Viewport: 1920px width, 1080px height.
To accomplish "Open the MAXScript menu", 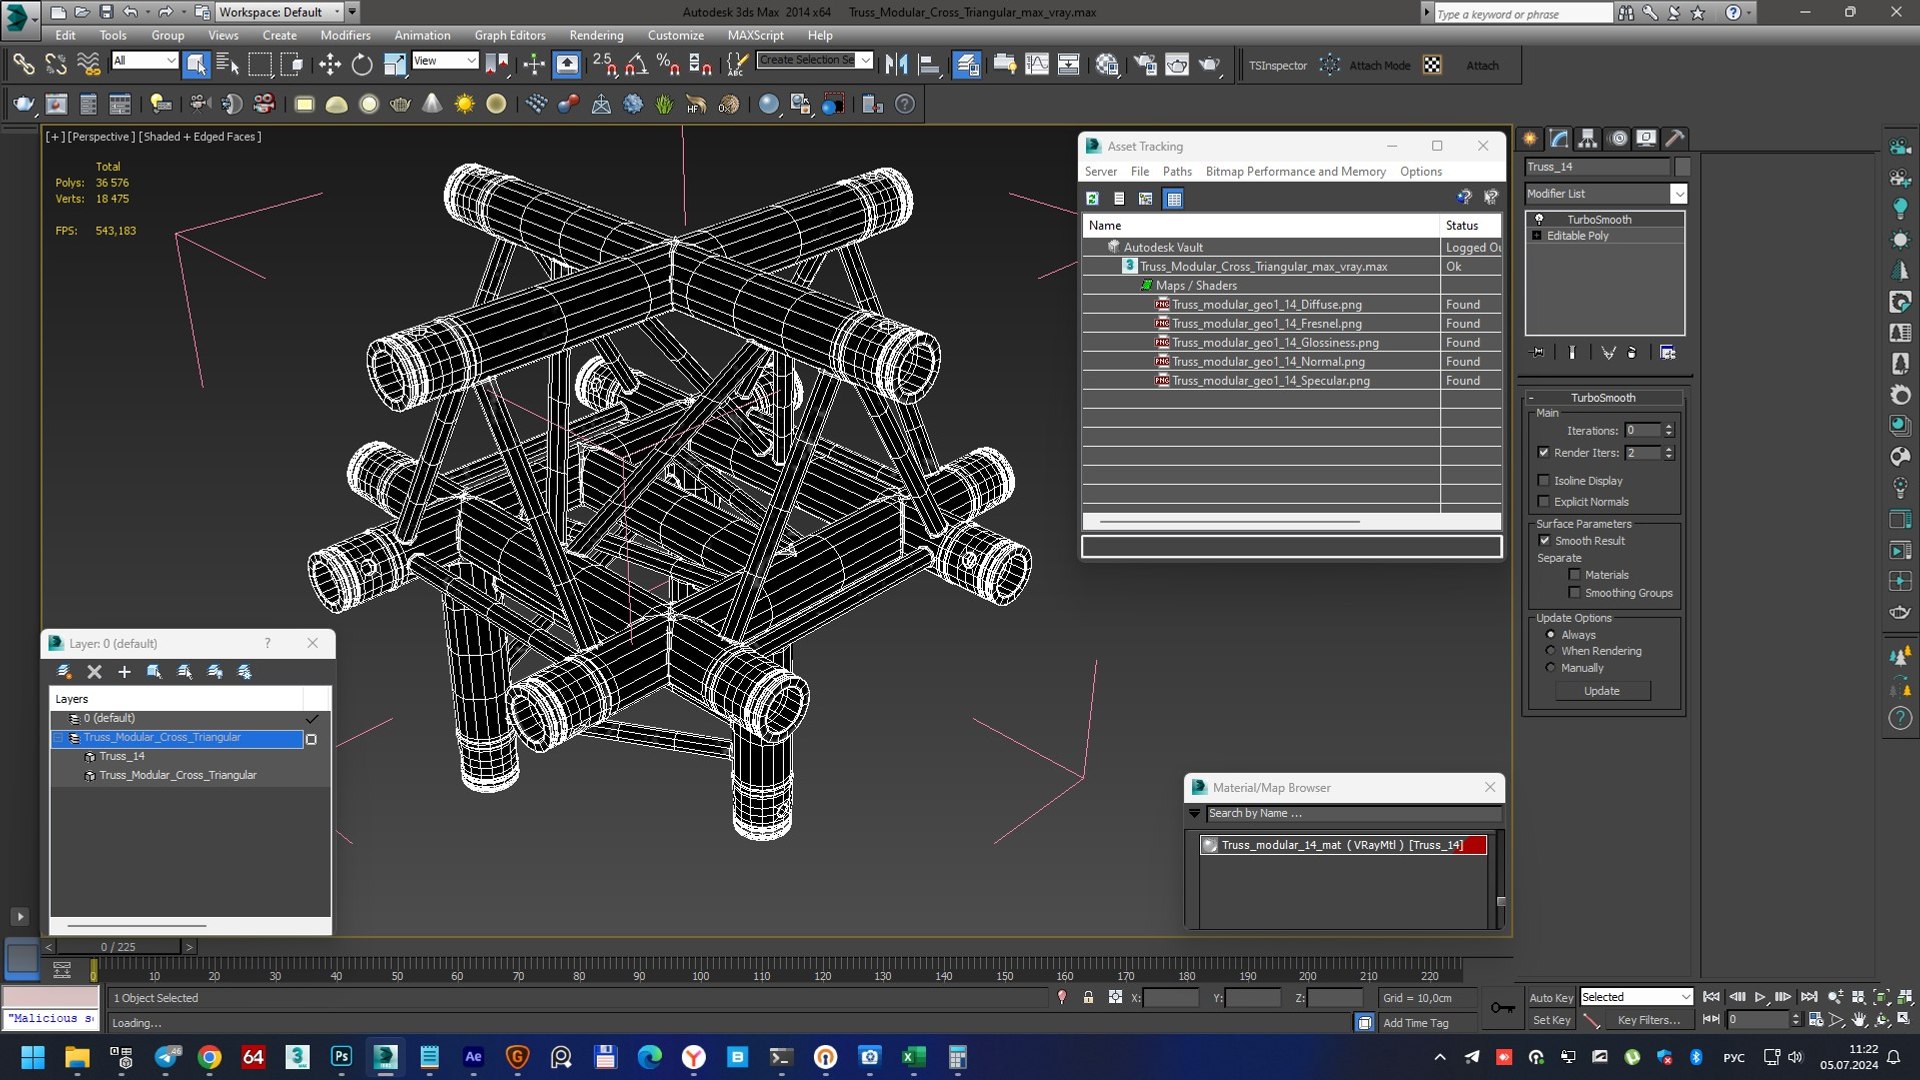I will (x=755, y=35).
